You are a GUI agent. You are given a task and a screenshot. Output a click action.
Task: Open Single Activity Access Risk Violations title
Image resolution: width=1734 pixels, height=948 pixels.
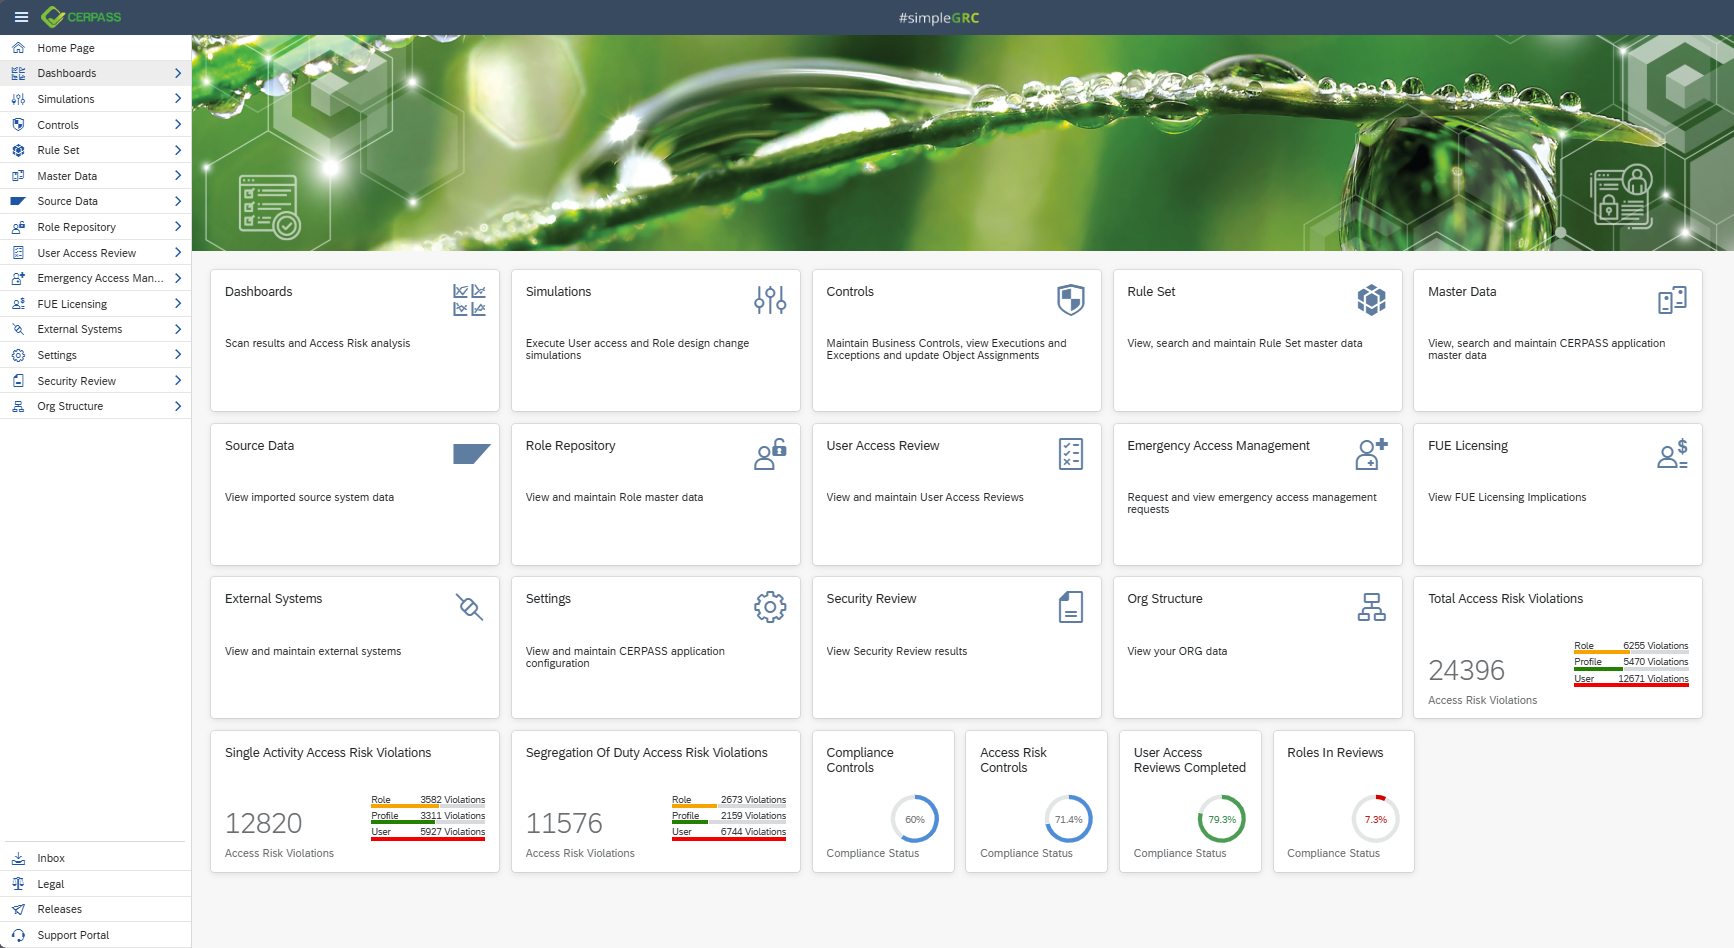tap(328, 753)
